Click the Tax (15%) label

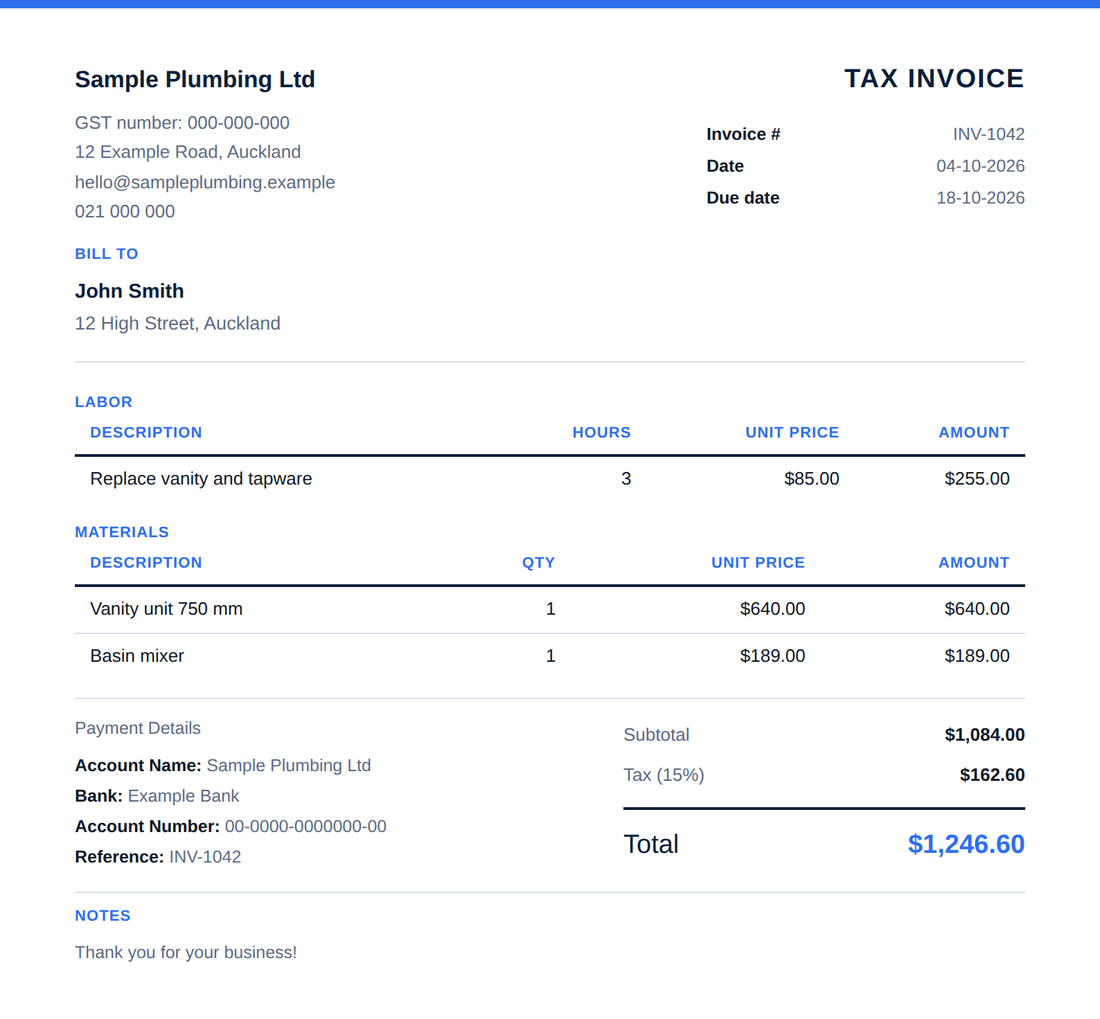point(664,775)
